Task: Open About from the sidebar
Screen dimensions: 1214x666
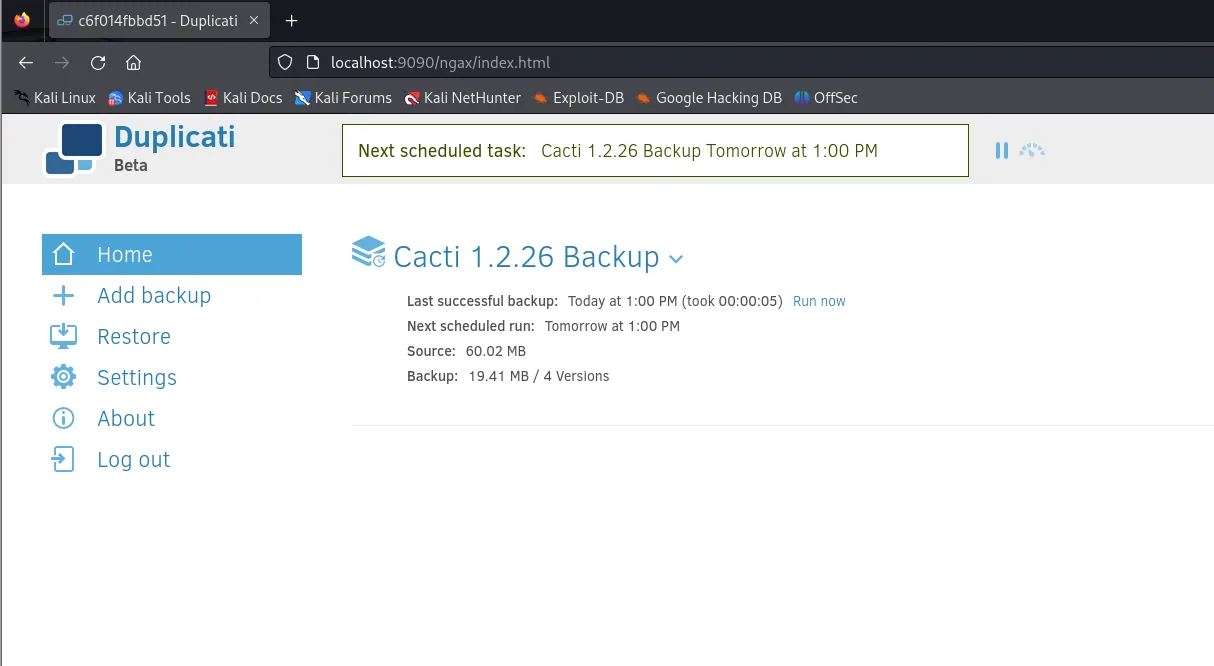Action: point(126,418)
